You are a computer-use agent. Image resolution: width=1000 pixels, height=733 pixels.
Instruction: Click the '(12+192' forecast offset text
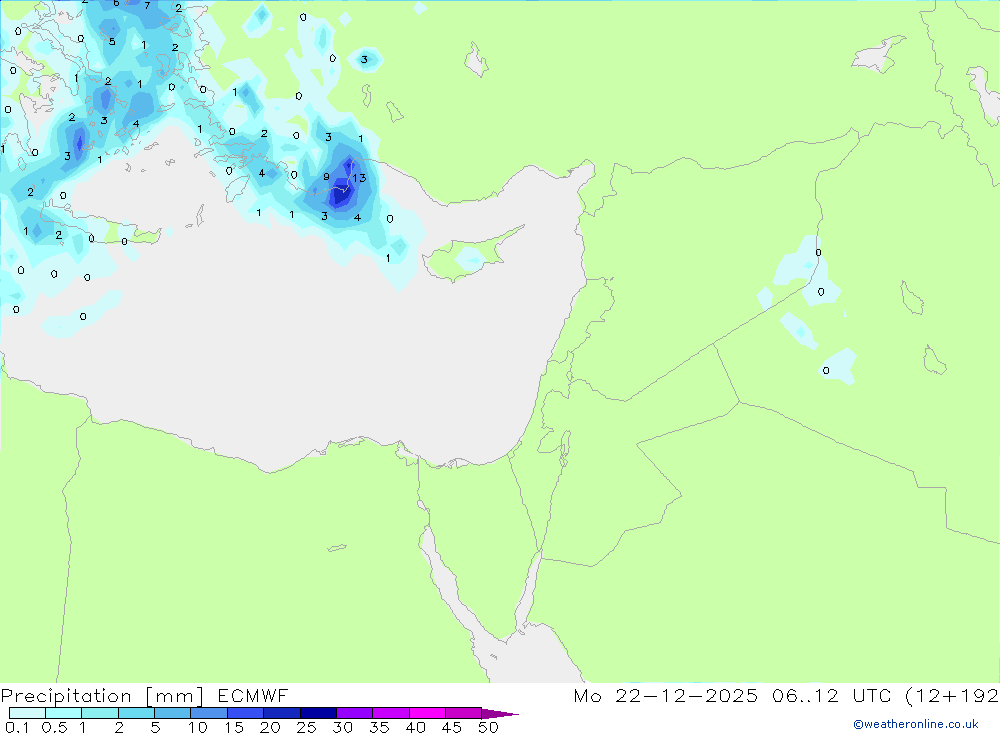(x=952, y=695)
